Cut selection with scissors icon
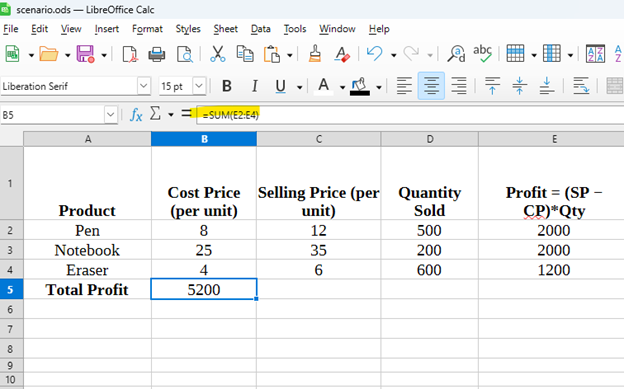The image size is (624, 389). [218, 54]
